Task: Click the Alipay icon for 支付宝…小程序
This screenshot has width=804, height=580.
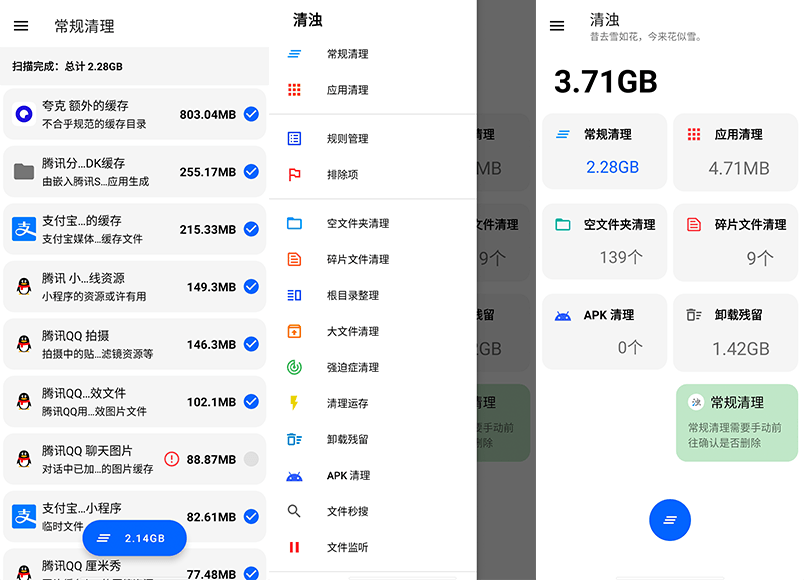Action: (x=24, y=516)
